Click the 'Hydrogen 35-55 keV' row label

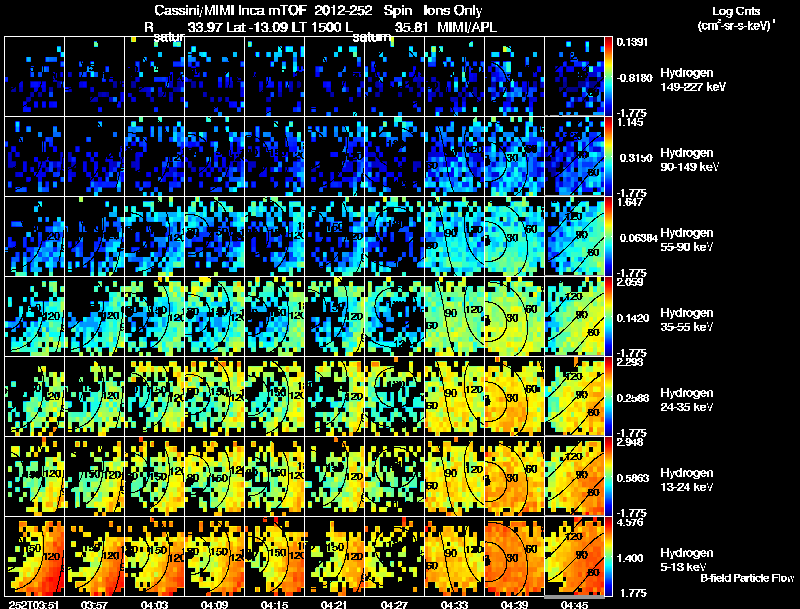tap(687, 320)
